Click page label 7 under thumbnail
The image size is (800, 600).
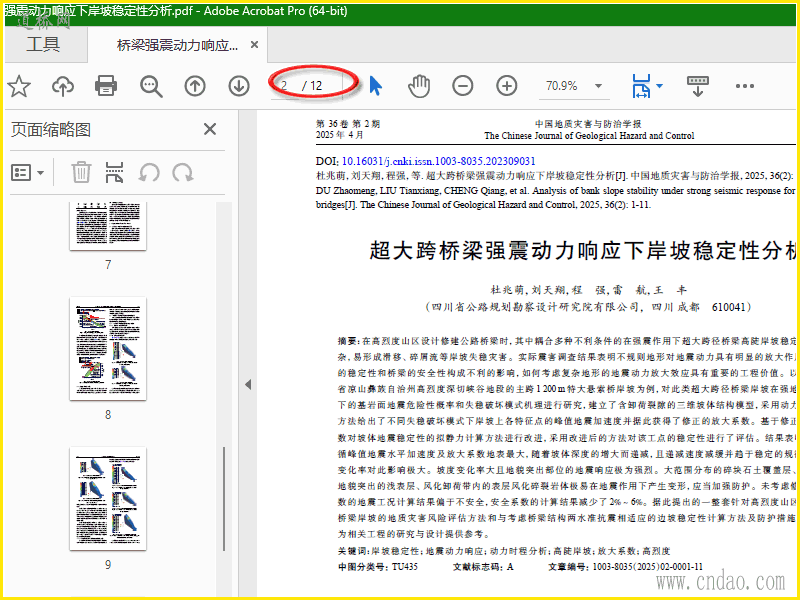pyautogui.click(x=108, y=264)
